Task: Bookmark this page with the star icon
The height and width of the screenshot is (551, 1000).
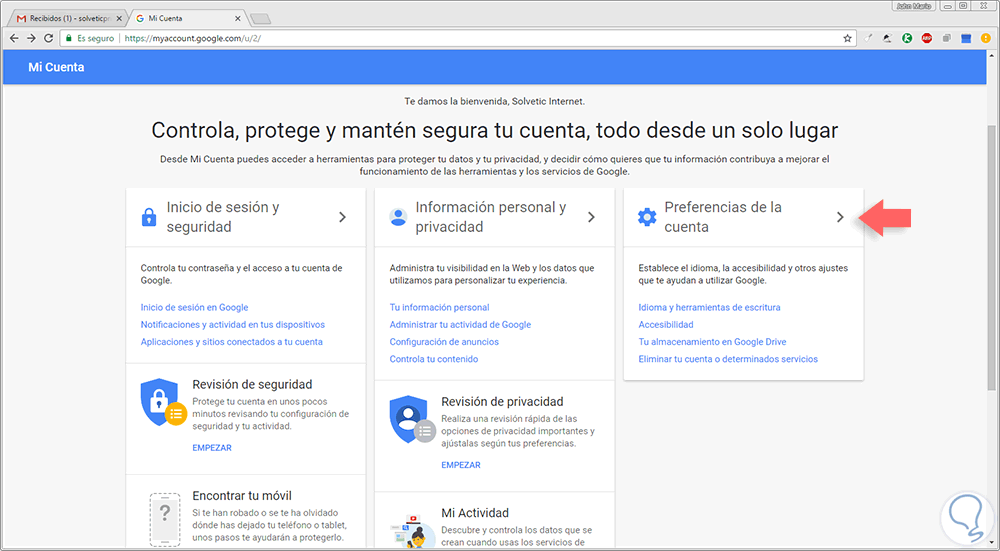Action: click(x=848, y=38)
